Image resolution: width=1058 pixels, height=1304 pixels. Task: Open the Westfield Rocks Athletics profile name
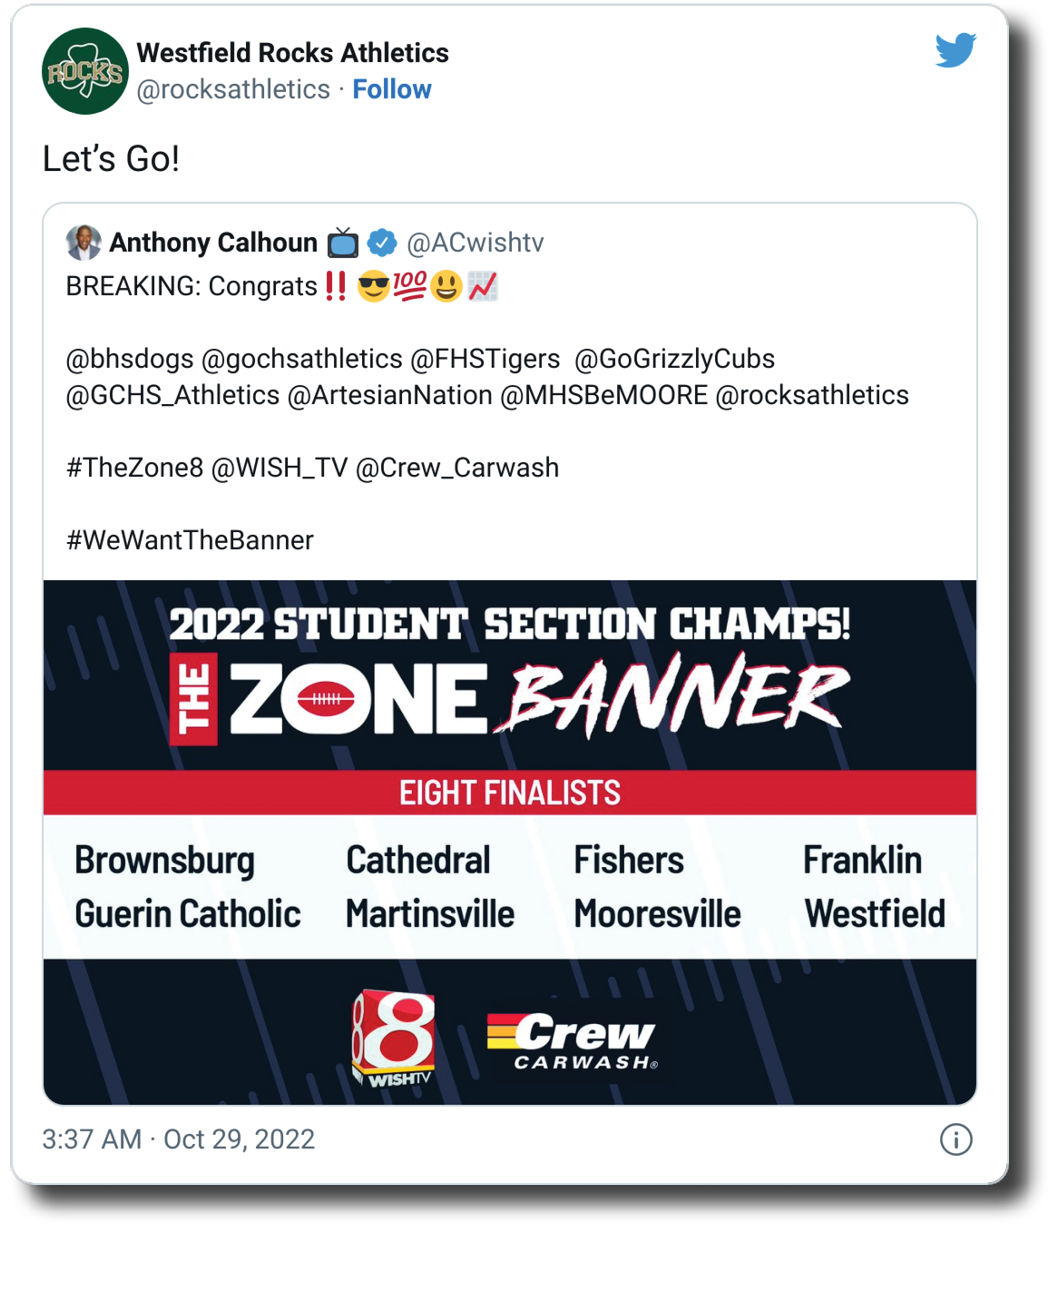(292, 52)
